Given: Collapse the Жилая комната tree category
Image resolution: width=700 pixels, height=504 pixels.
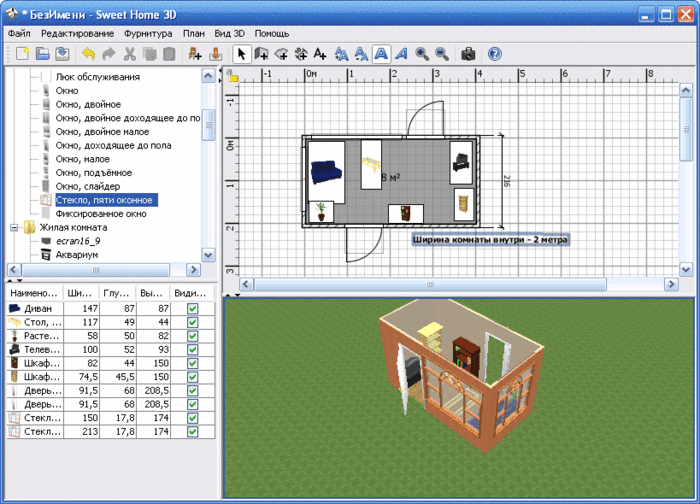Looking at the screenshot, I should click(x=14, y=228).
